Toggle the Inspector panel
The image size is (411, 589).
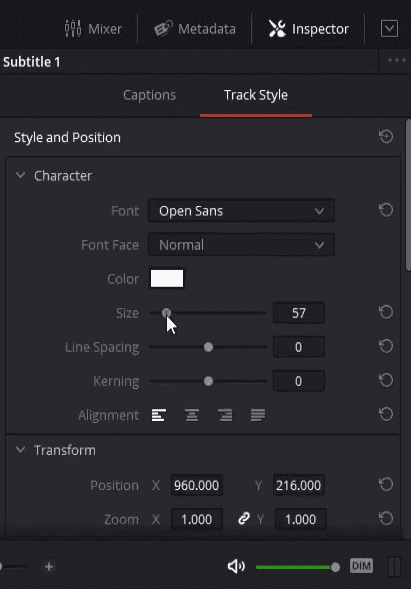(x=309, y=29)
